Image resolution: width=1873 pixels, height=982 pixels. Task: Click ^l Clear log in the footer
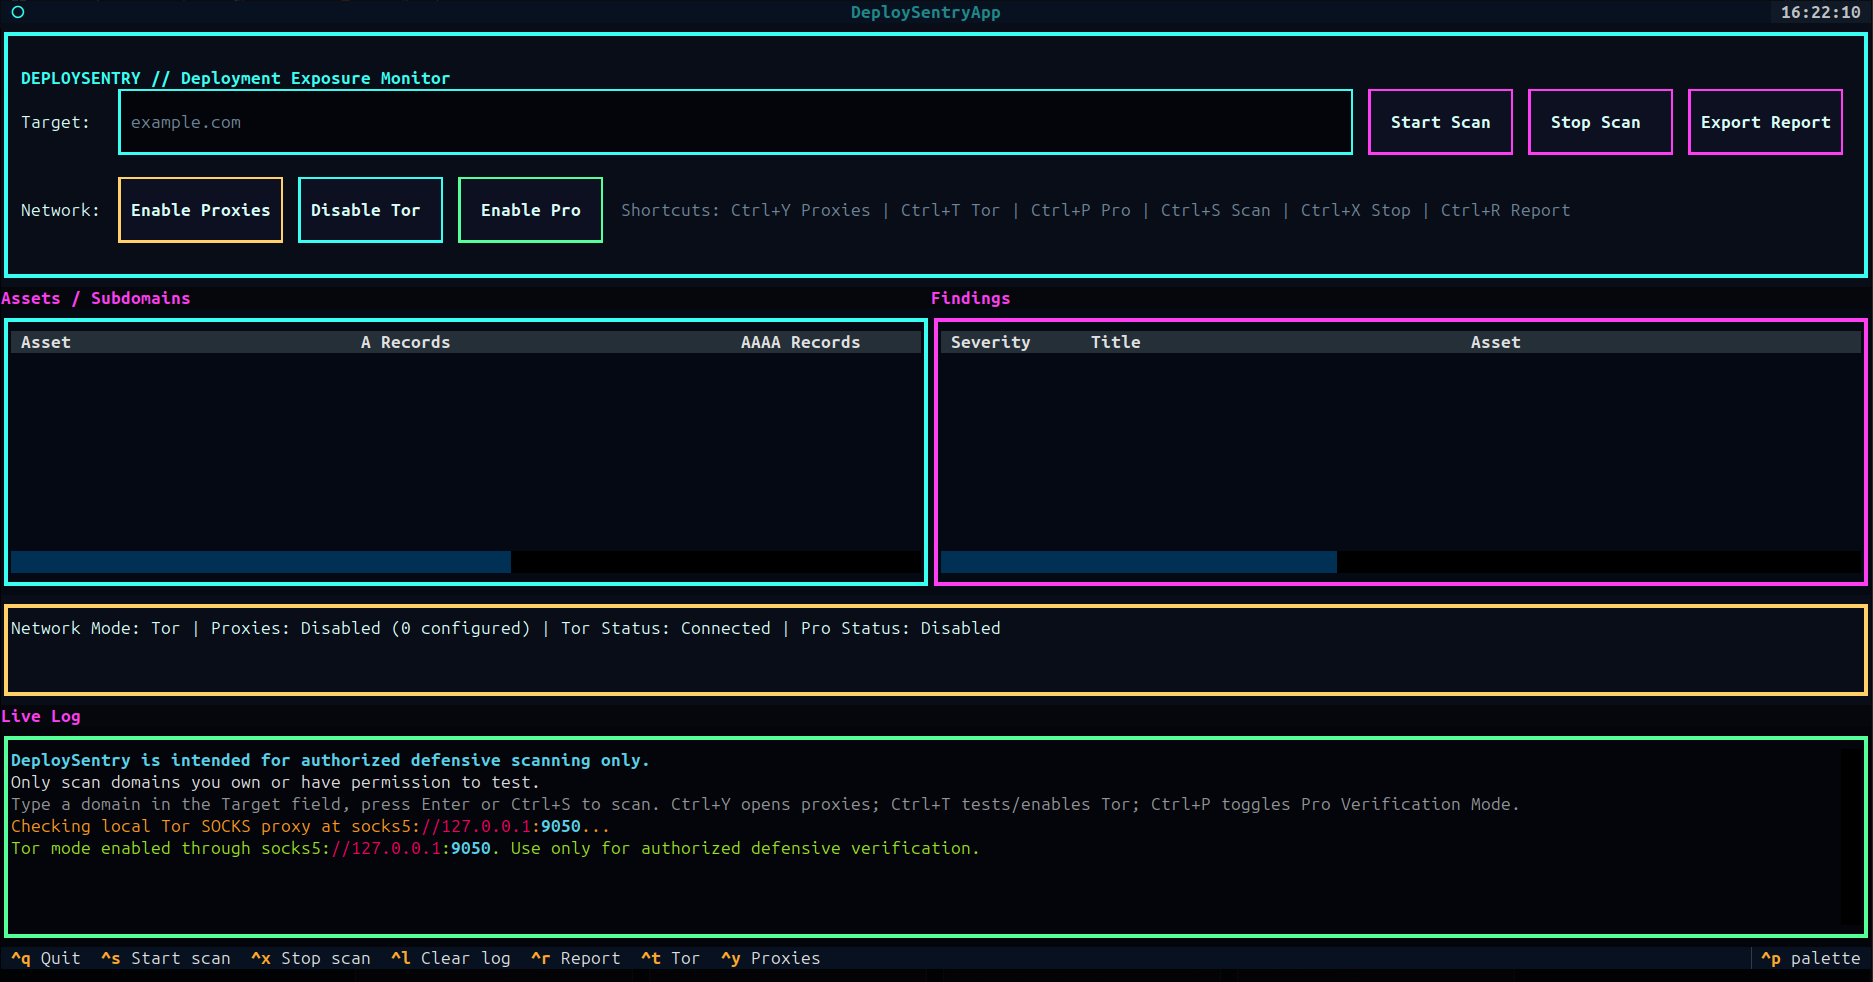coord(451,958)
